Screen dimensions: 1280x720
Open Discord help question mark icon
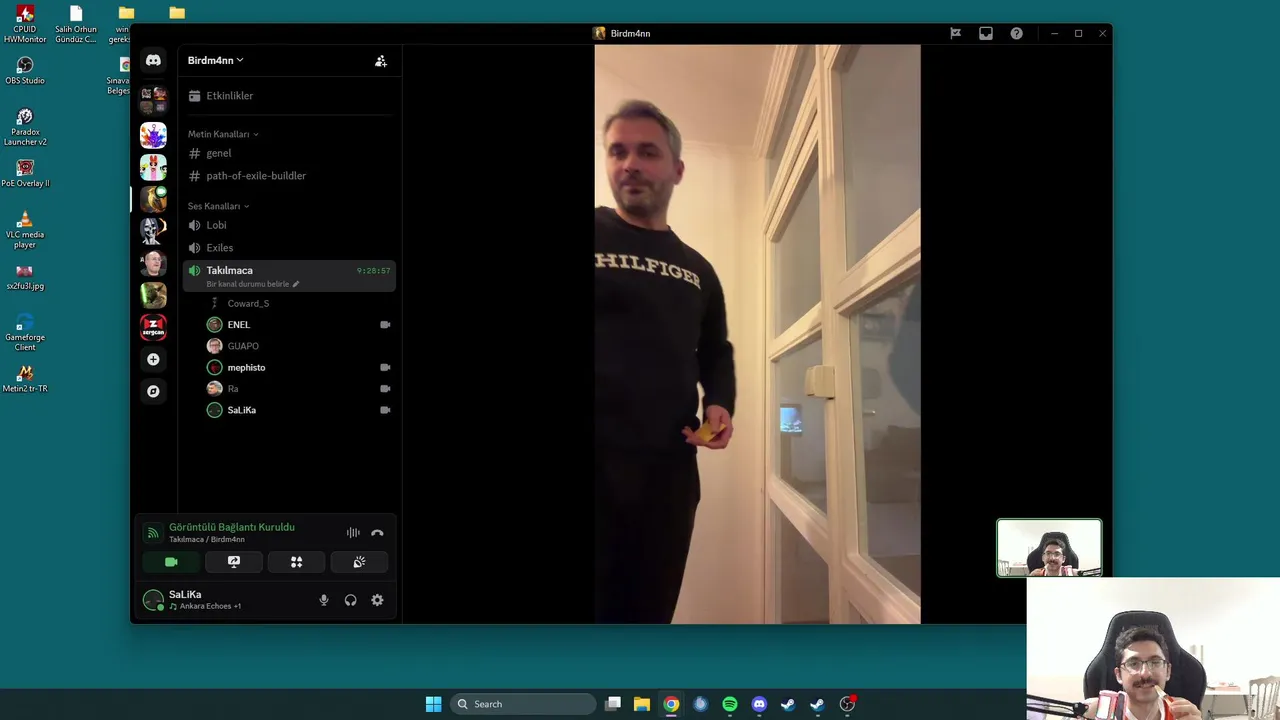[1016, 33]
